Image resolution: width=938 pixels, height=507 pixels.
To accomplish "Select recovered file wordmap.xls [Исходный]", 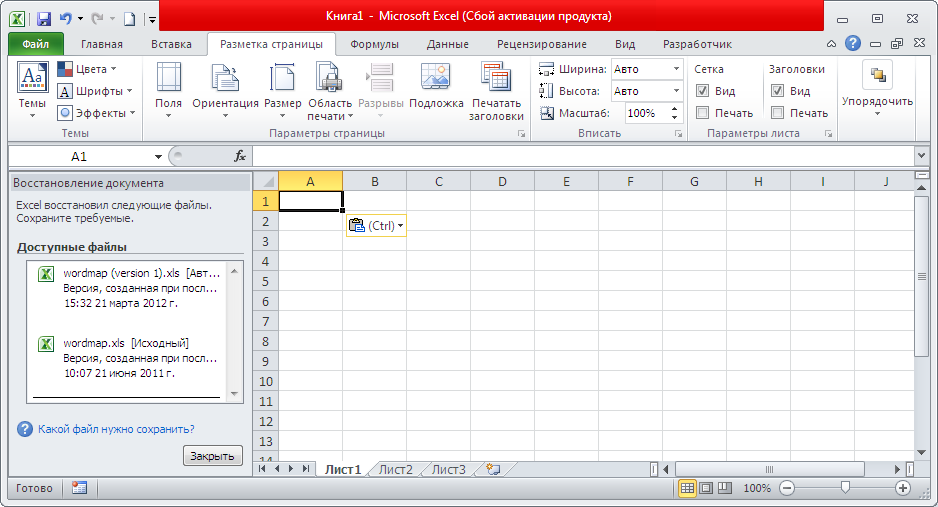I will 127,358.
